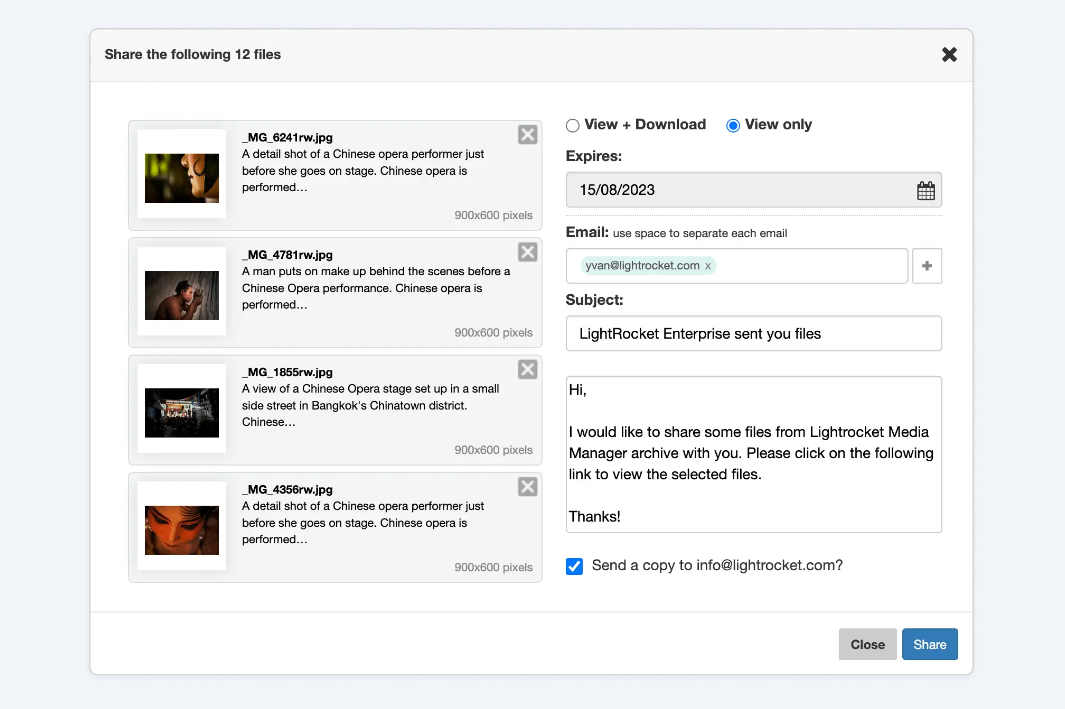Screen dimensions: 1065x709
Task: Select the Expires section label
Action: click(592, 157)
